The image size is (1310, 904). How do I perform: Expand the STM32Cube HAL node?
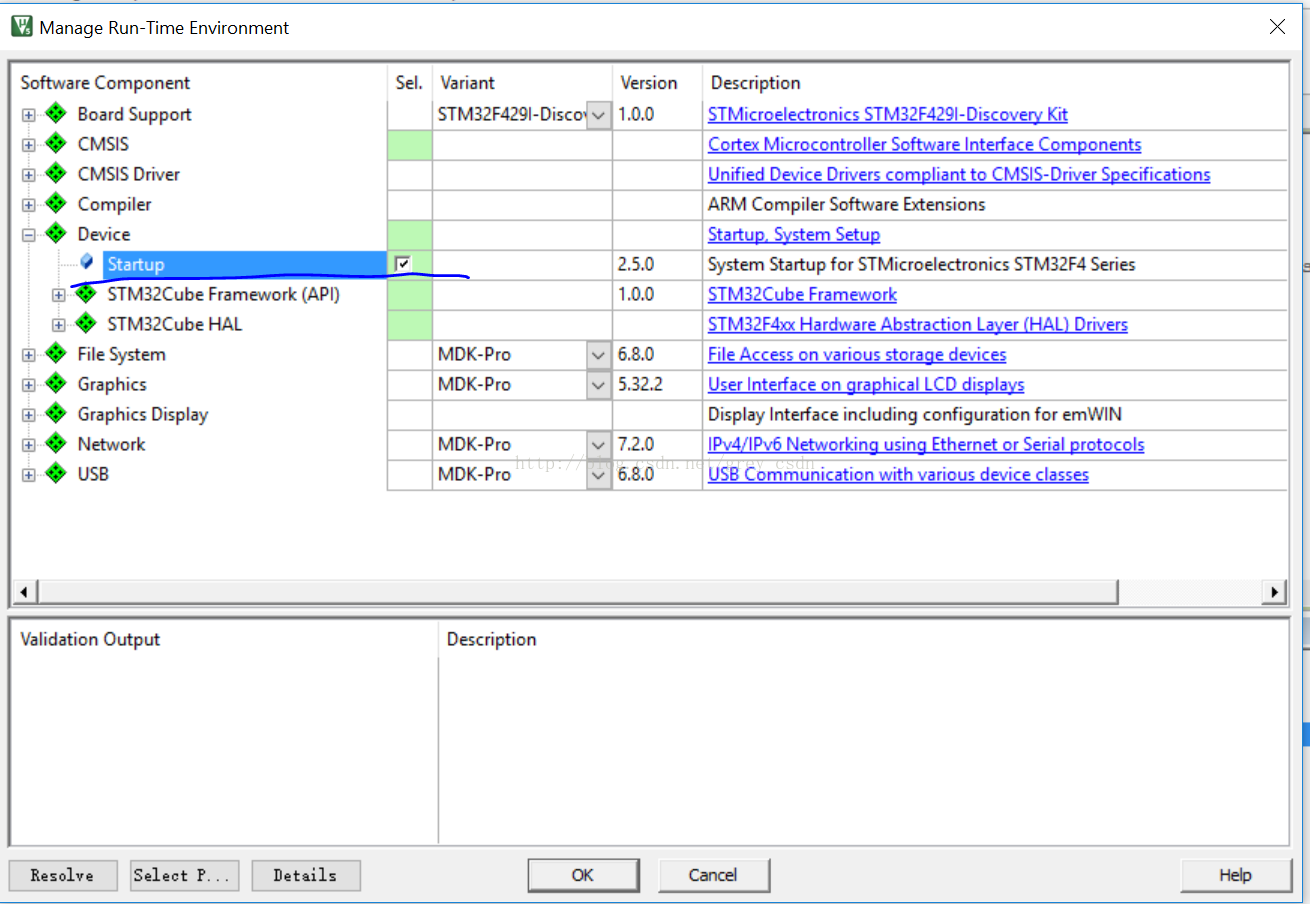tap(58, 325)
